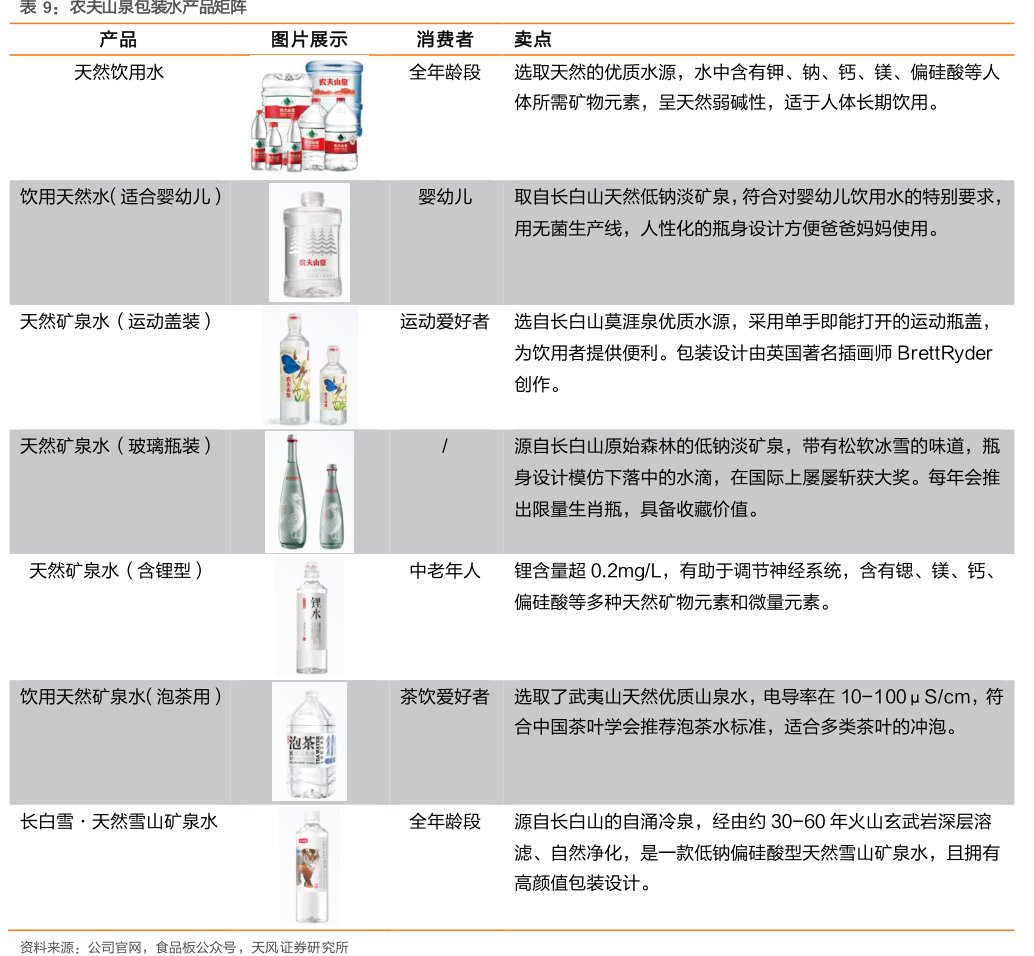Select the 图片展示 column header

point(309,40)
